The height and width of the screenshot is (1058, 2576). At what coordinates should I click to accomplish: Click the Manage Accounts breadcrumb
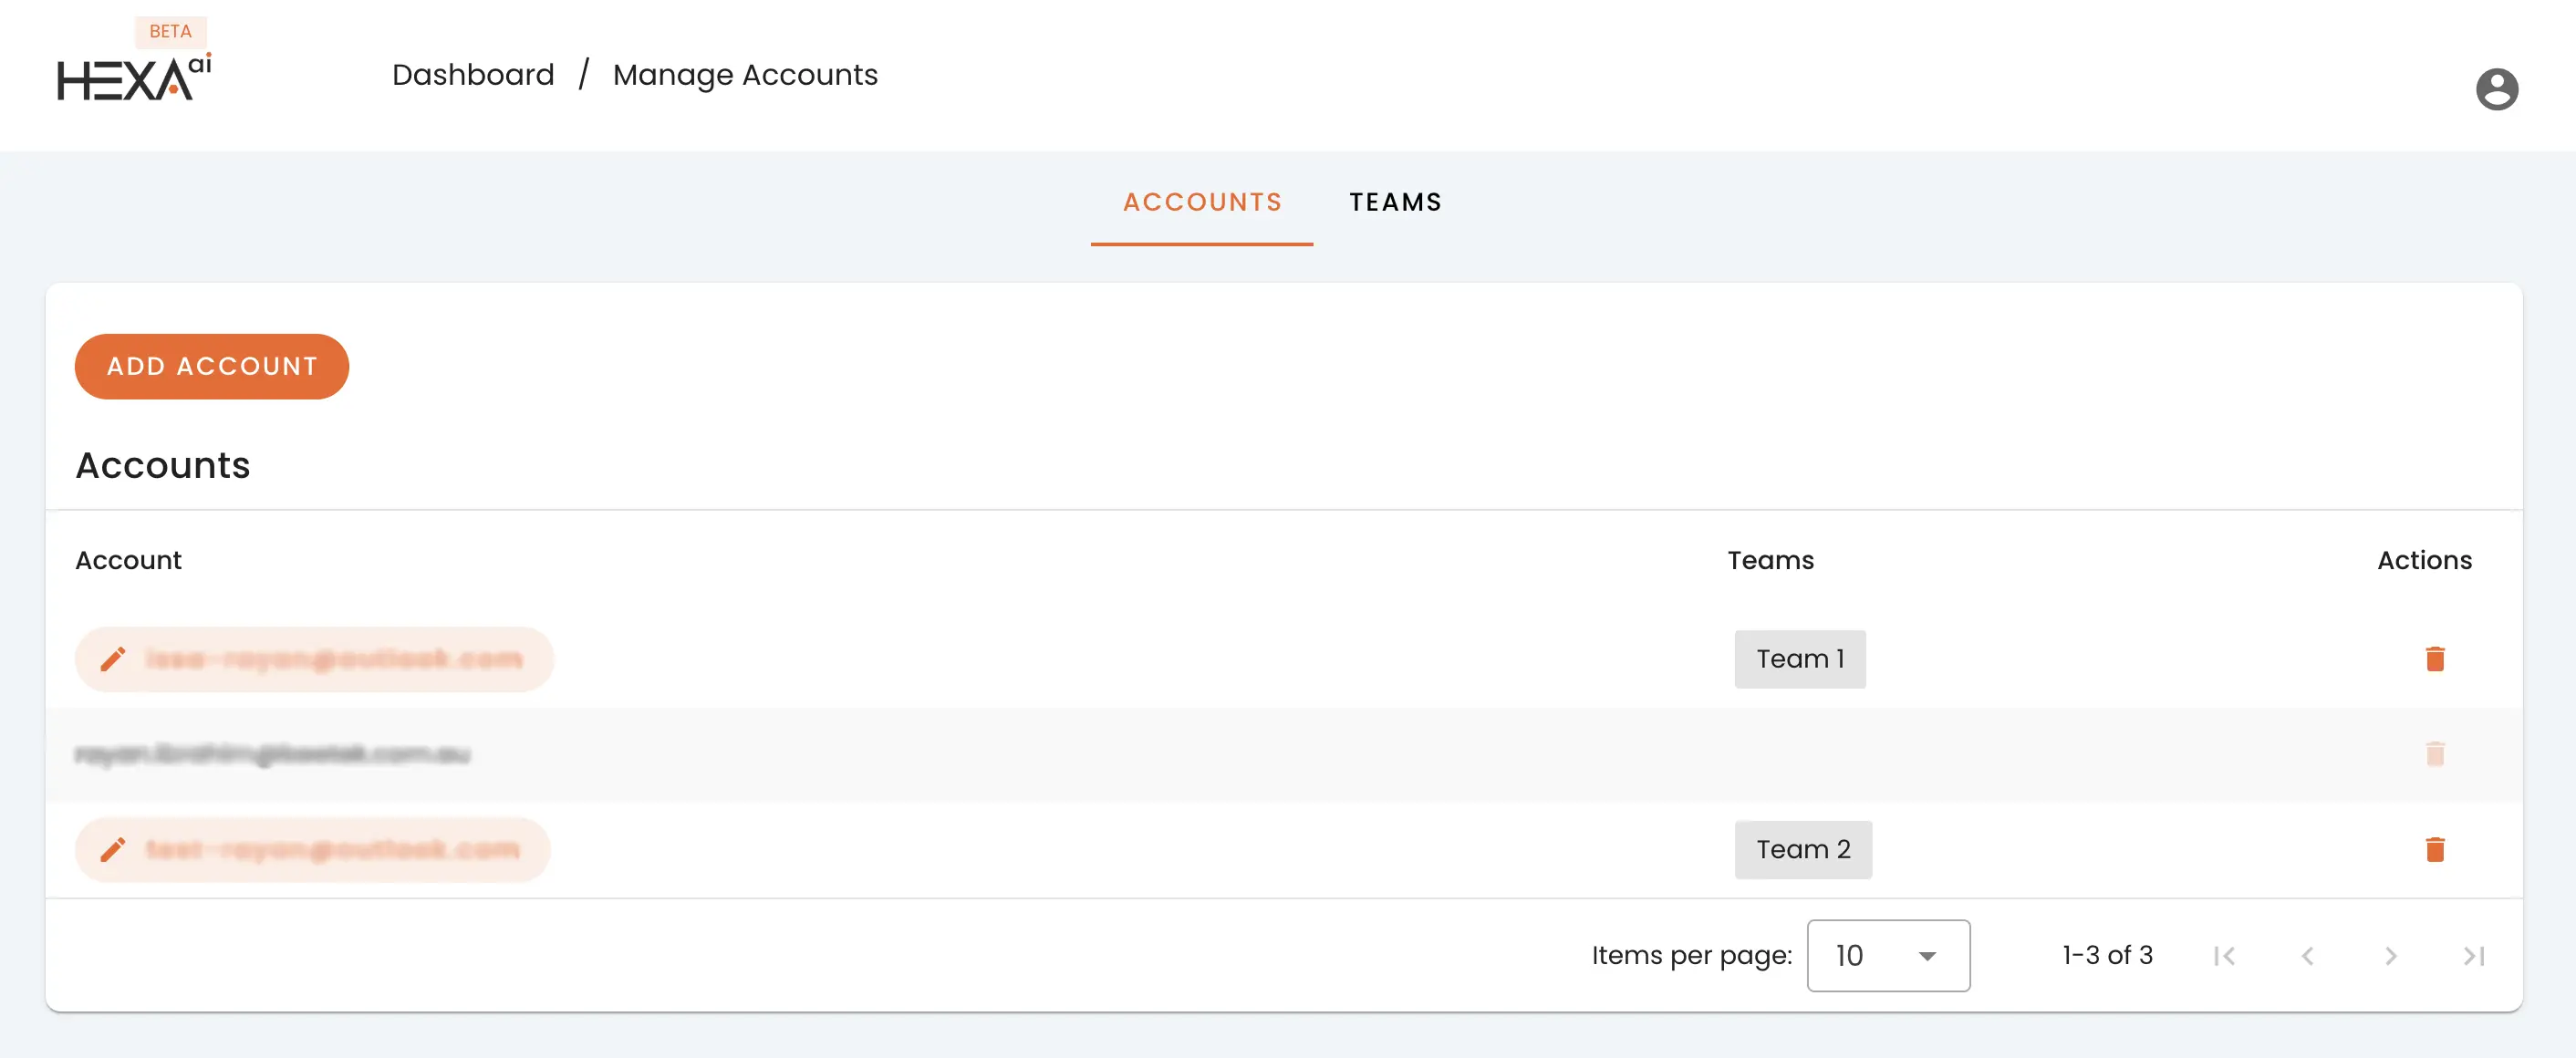point(746,74)
